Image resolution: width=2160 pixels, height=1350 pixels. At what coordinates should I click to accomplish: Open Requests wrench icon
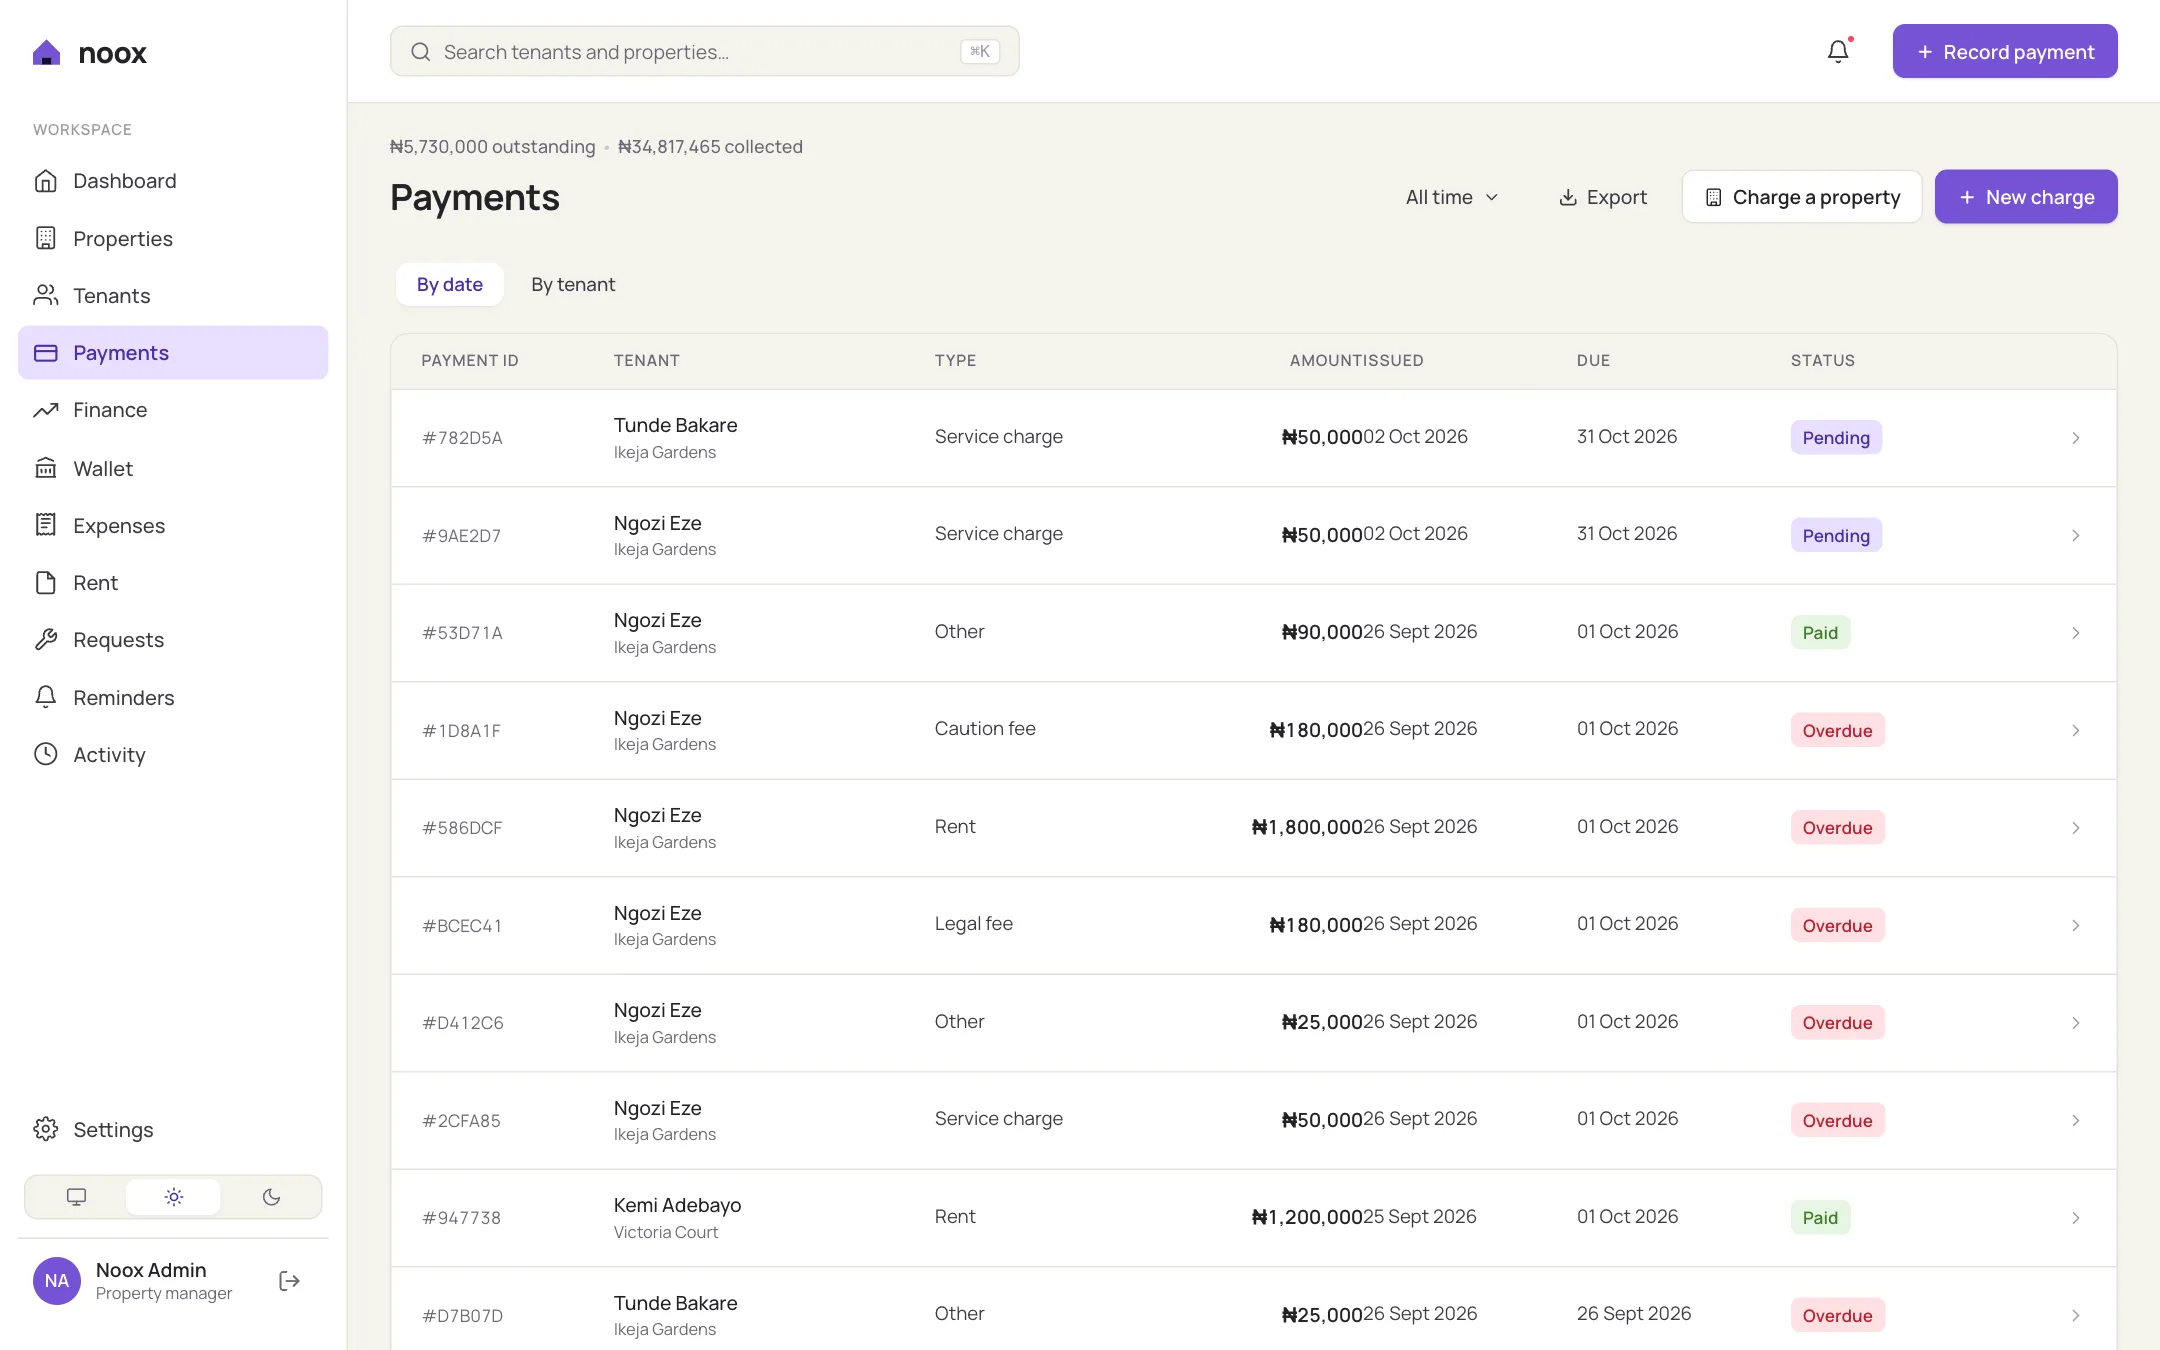click(x=46, y=640)
